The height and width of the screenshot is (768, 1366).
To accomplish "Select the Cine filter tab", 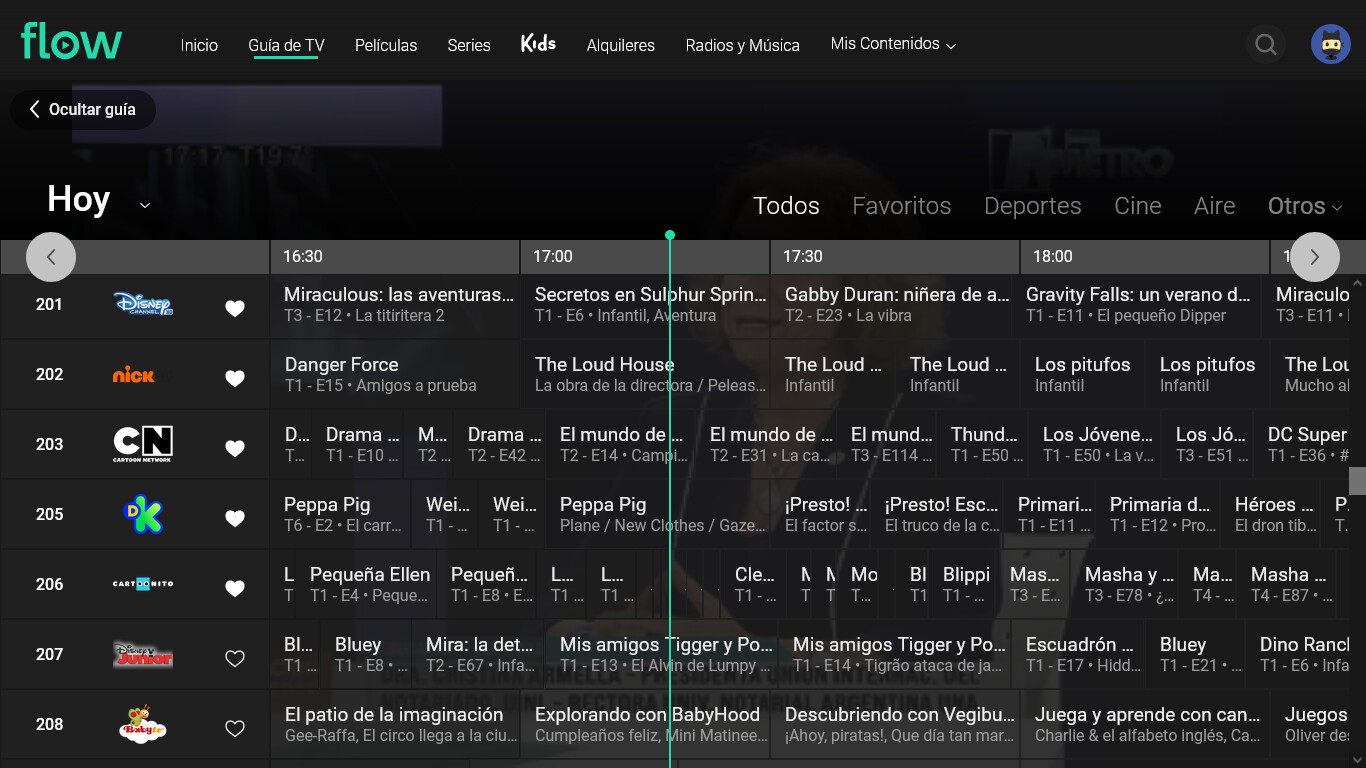I will 1138,206.
